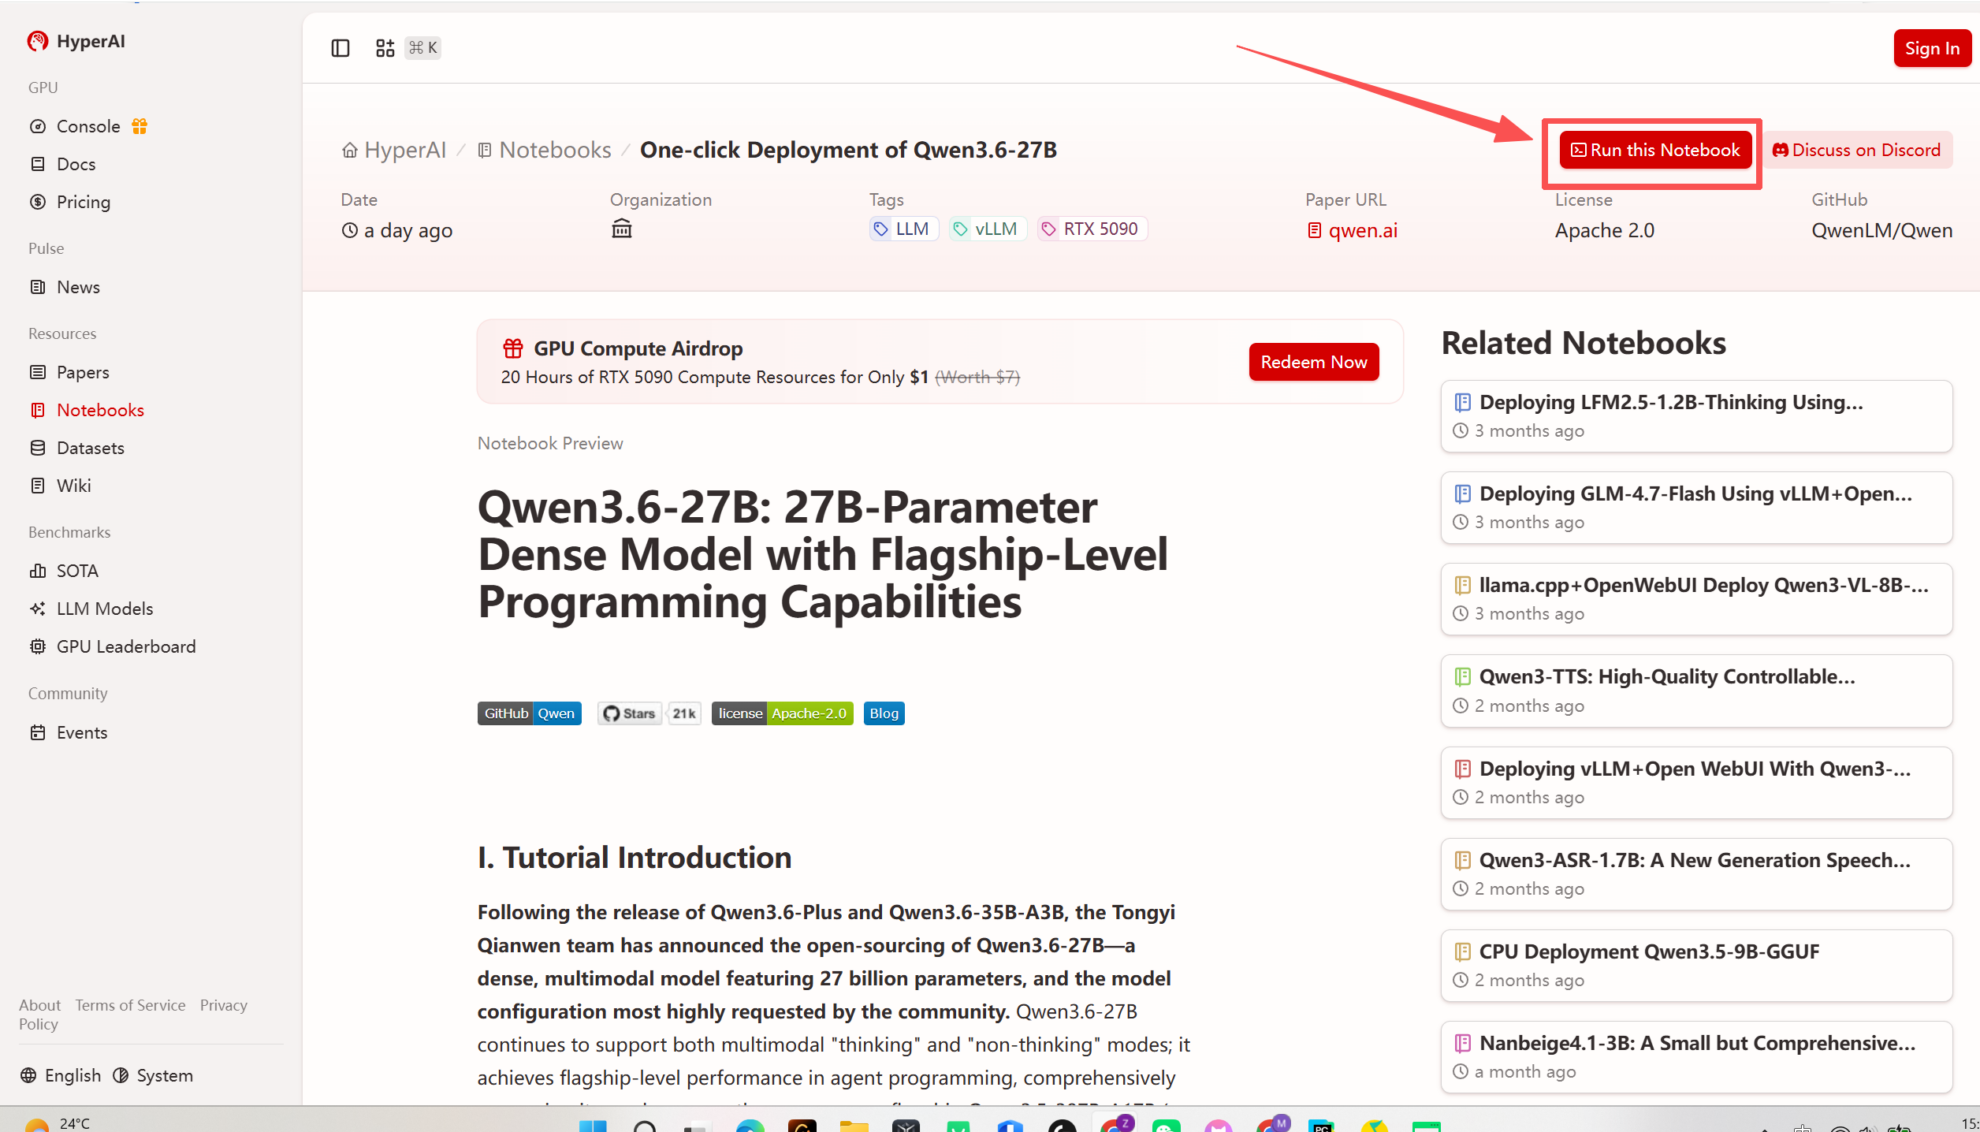Click the organization building icon
1980x1132 pixels.
(621, 229)
